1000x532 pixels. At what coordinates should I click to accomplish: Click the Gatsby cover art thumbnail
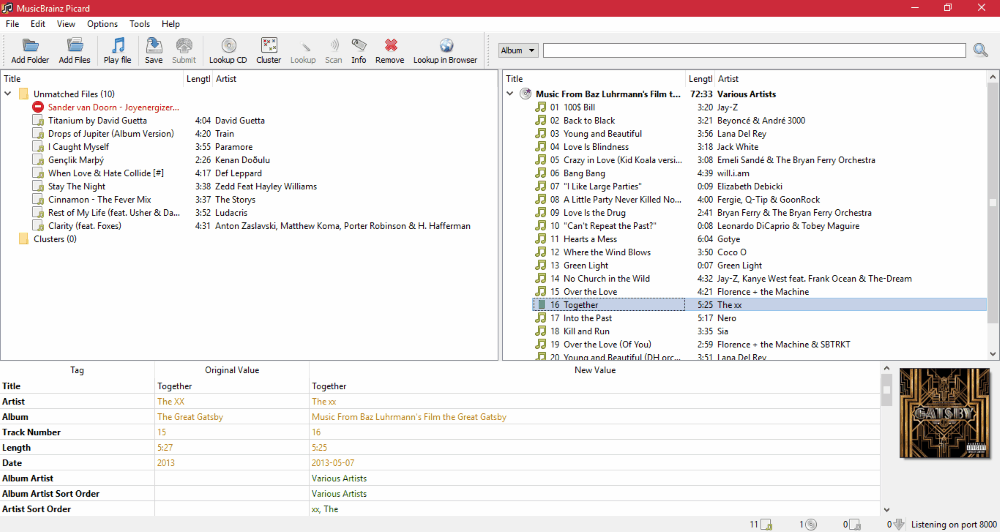point(945,413)
